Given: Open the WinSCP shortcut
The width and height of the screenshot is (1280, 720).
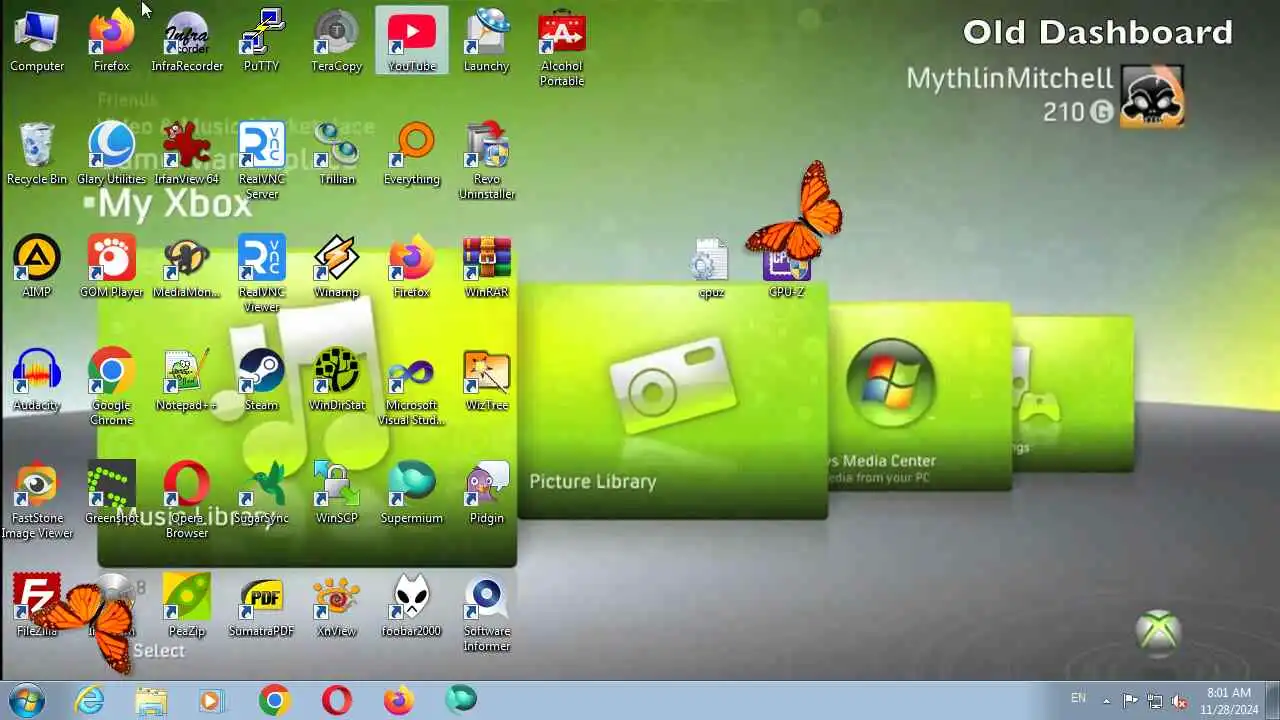Looking at the screenshot, I should [x=337, y=494].
